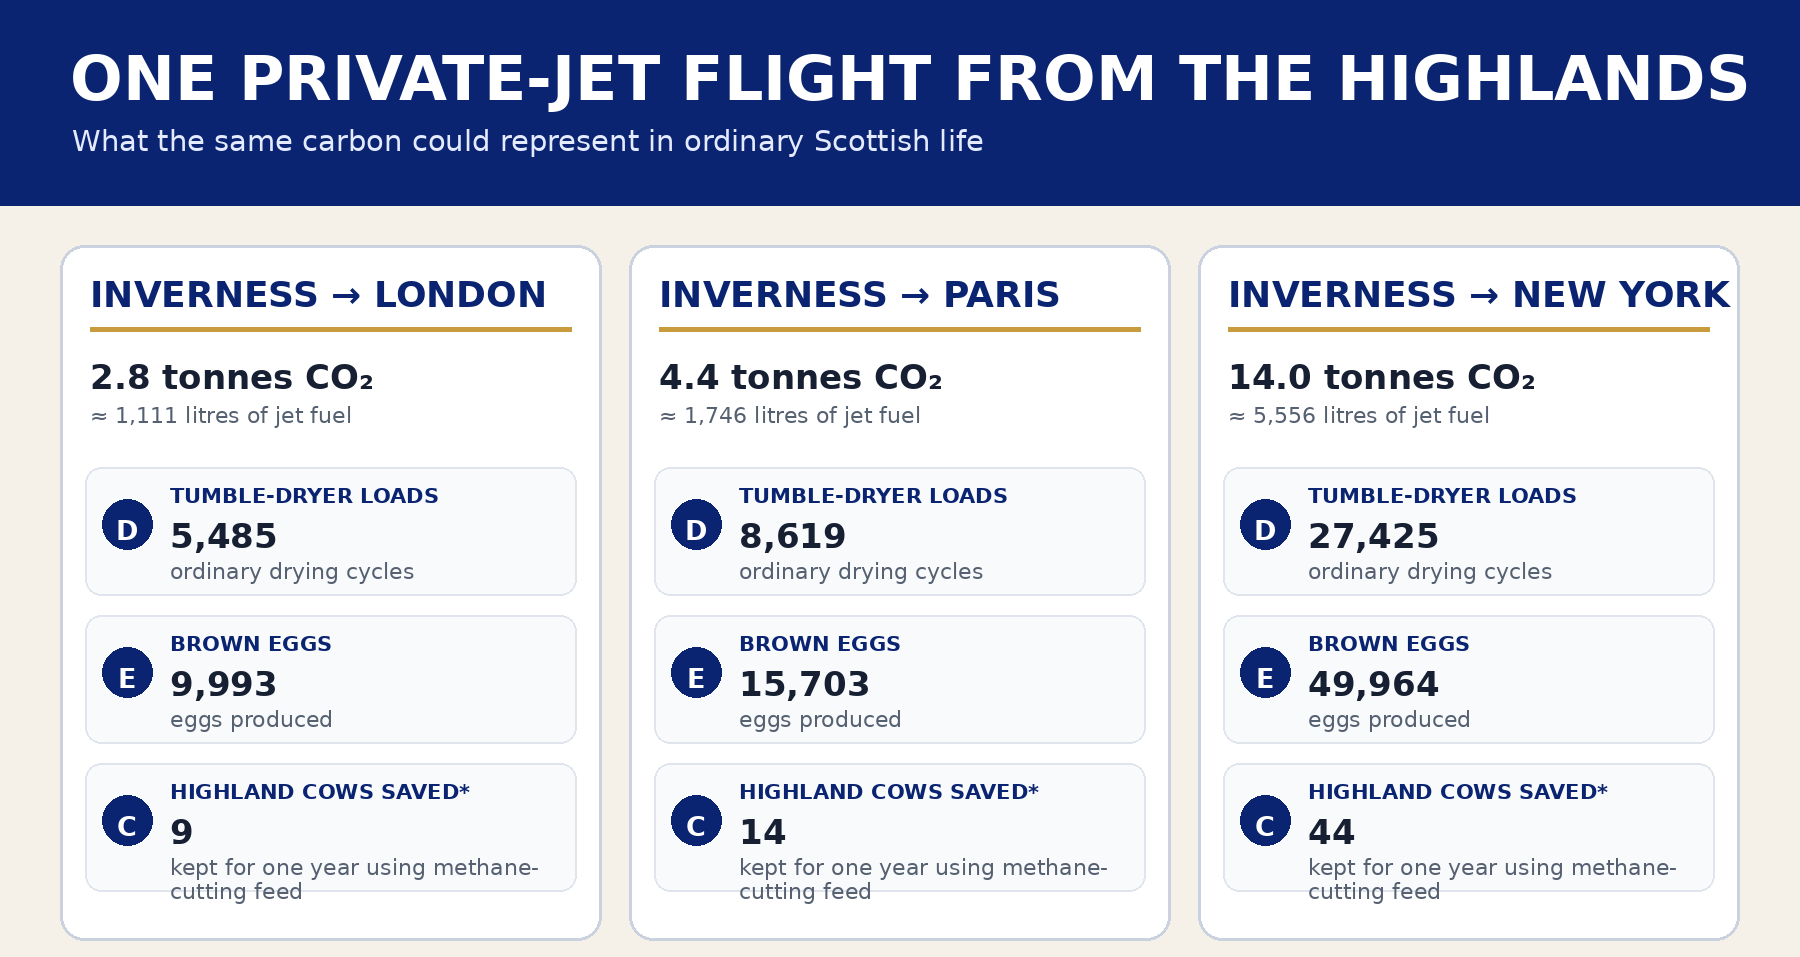
Task: Click the Inverness → Paris heading
Action: coord(859,295)
